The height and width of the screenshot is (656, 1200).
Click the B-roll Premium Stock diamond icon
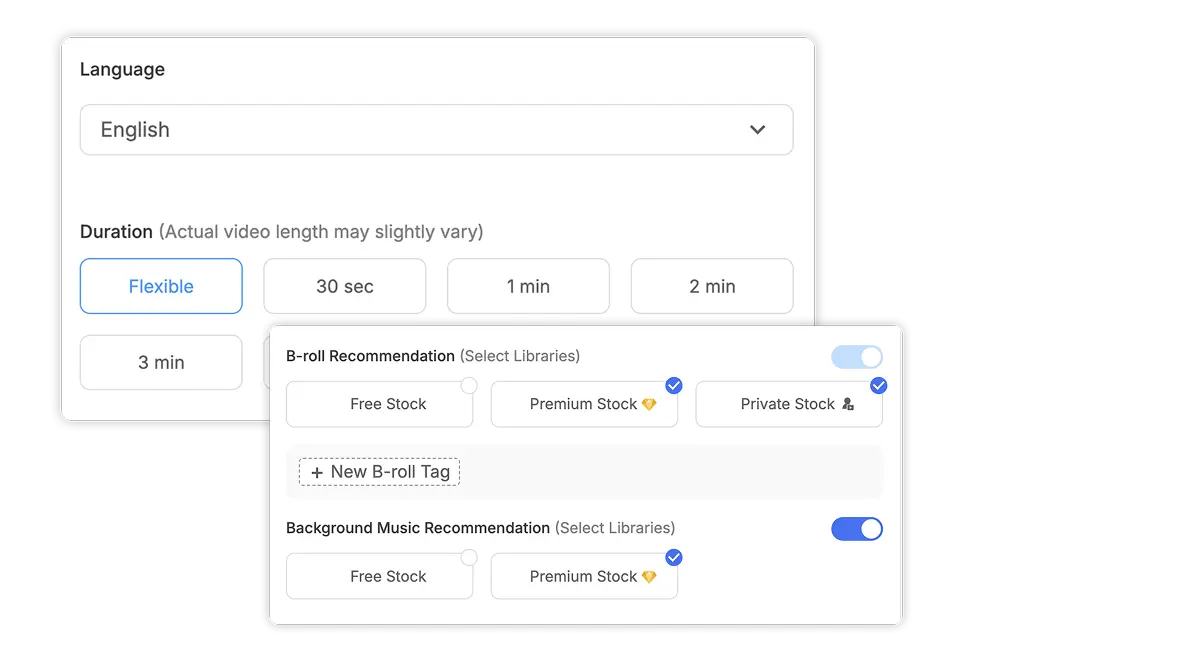649,404
